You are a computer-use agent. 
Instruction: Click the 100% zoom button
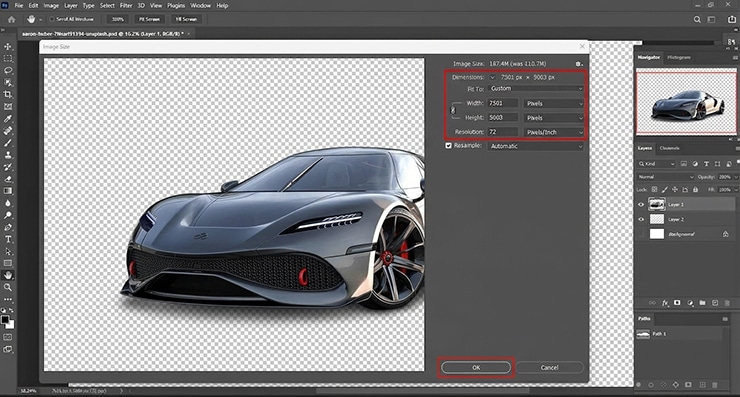118,19
